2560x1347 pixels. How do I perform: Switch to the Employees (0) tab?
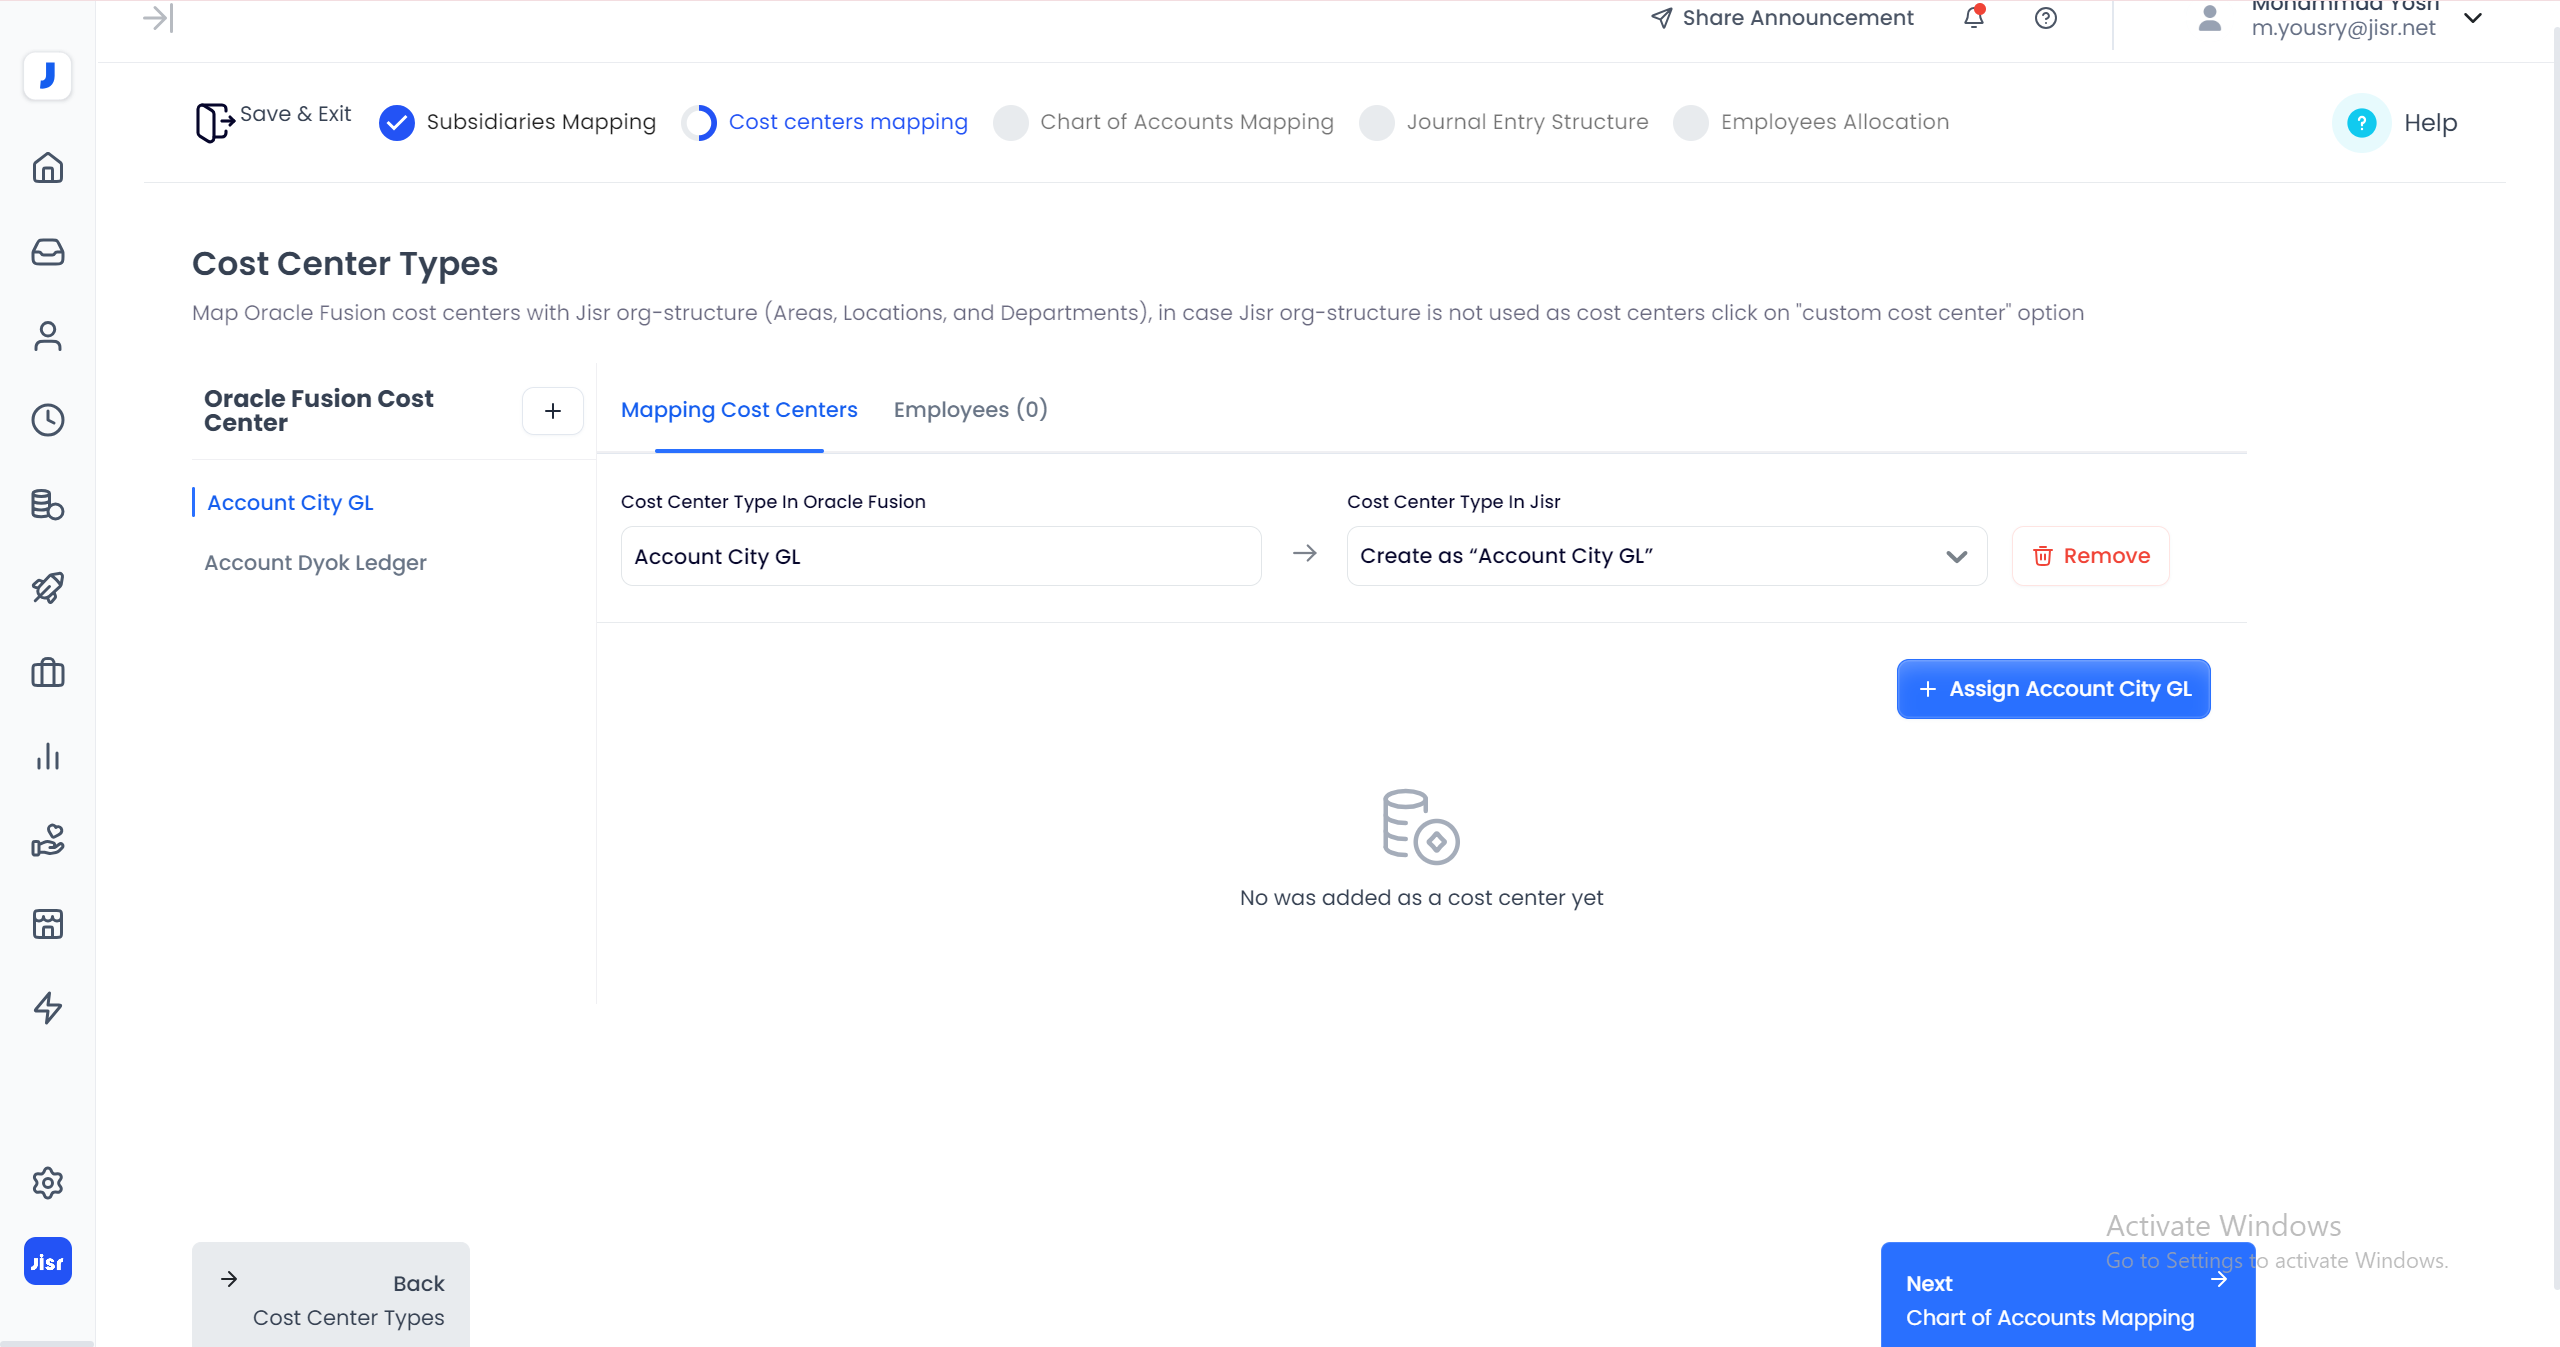[970, 410]
